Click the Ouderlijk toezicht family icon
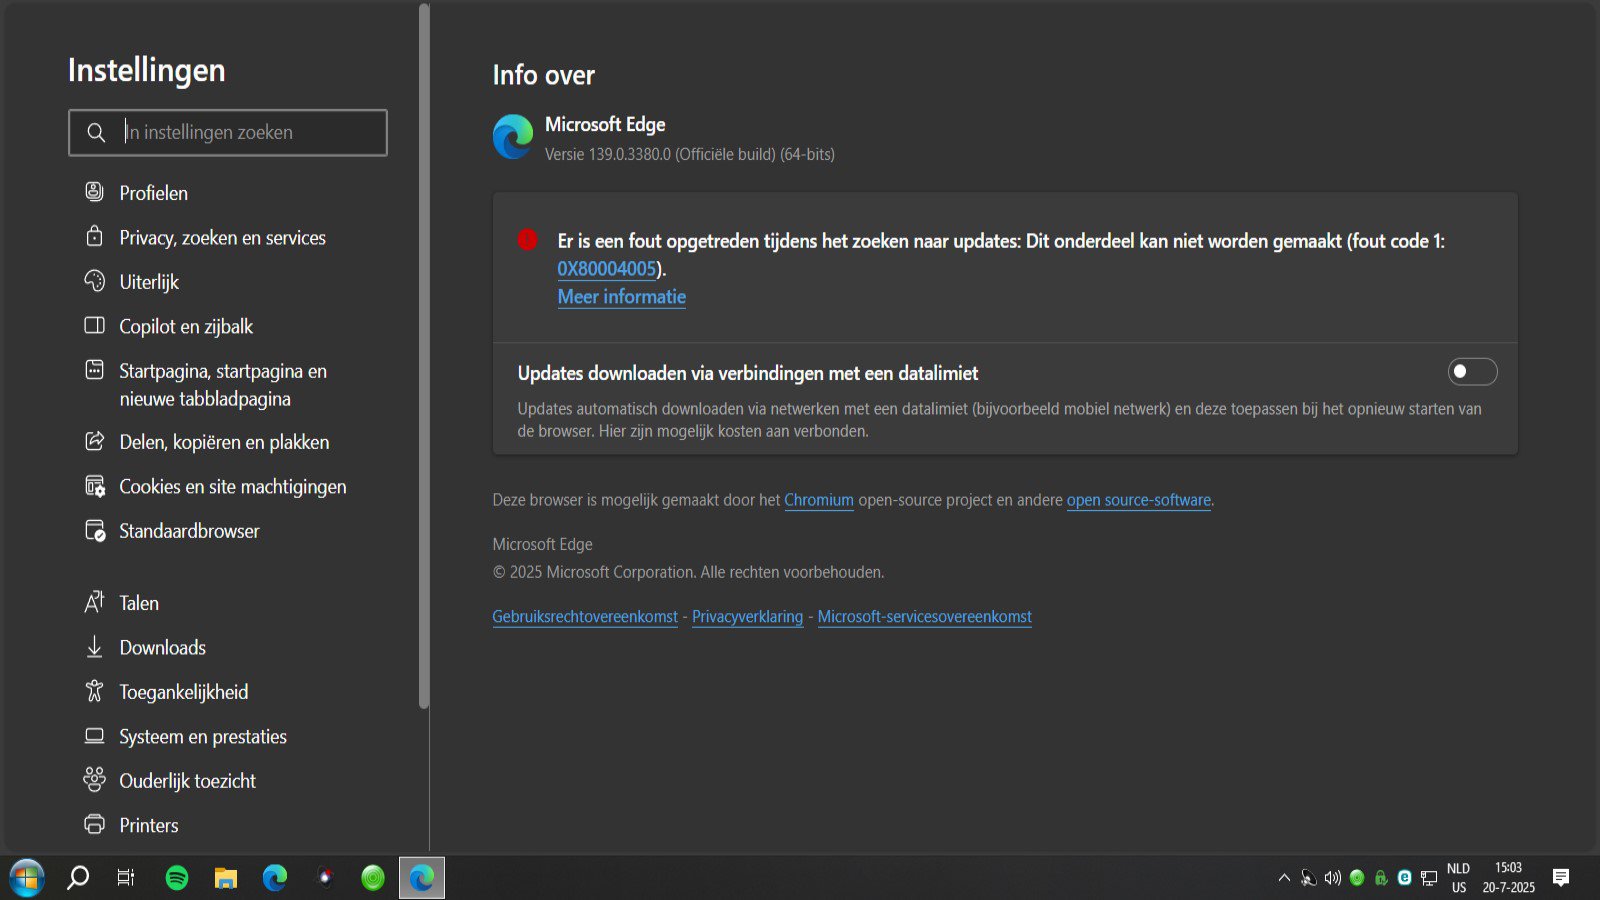The image size is (1600, 900). (94, 779)
